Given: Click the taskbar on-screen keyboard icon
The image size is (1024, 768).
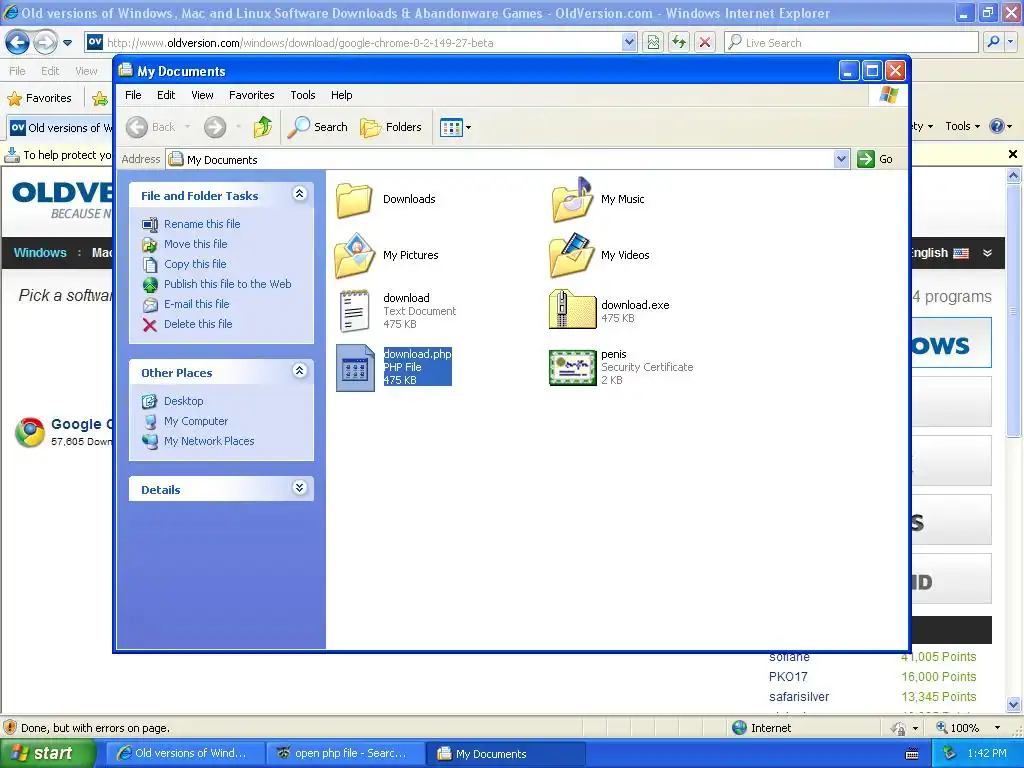Looking at the screenshot, I should 912,754.
